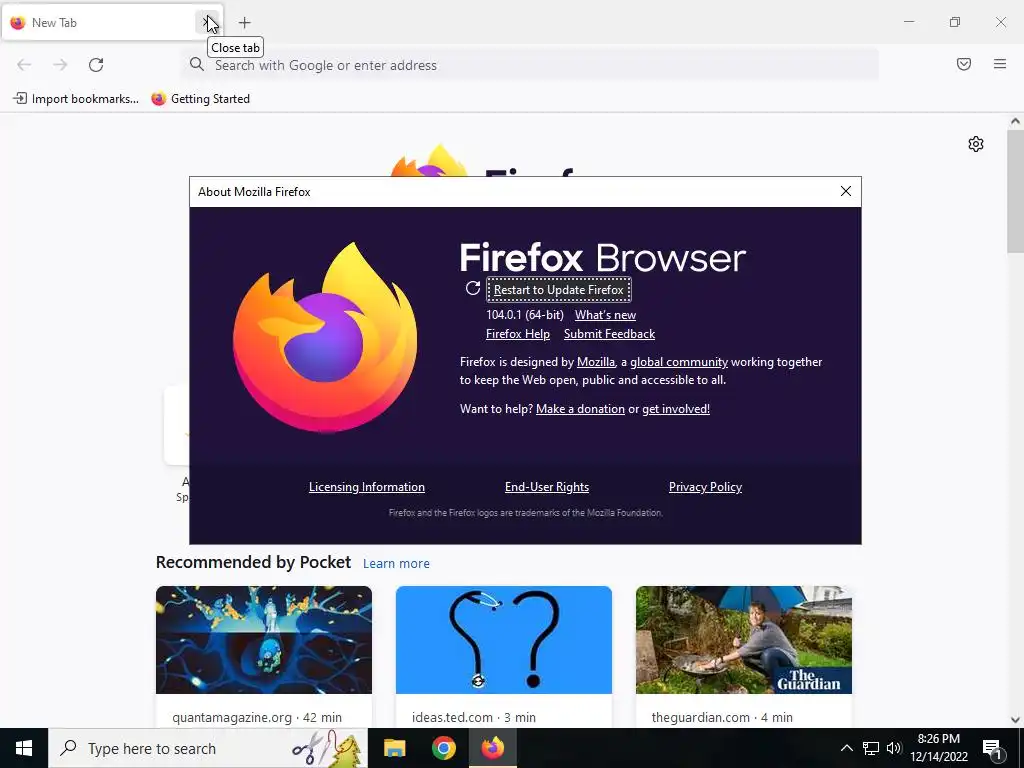Open new tab personalize settings gear
Screen dimensions: 1024x768
(976, 144)
